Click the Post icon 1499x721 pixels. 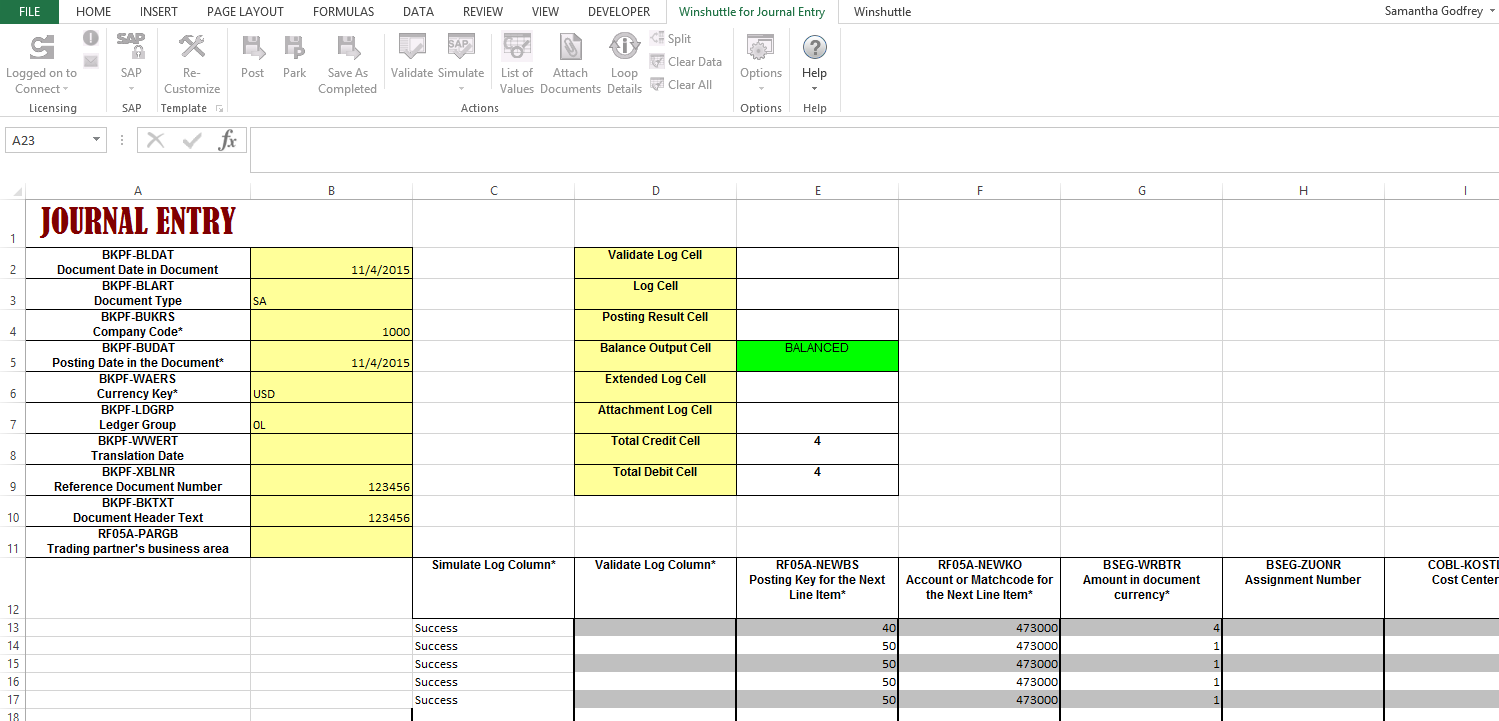pyautogui.click(x=253, y=46)
